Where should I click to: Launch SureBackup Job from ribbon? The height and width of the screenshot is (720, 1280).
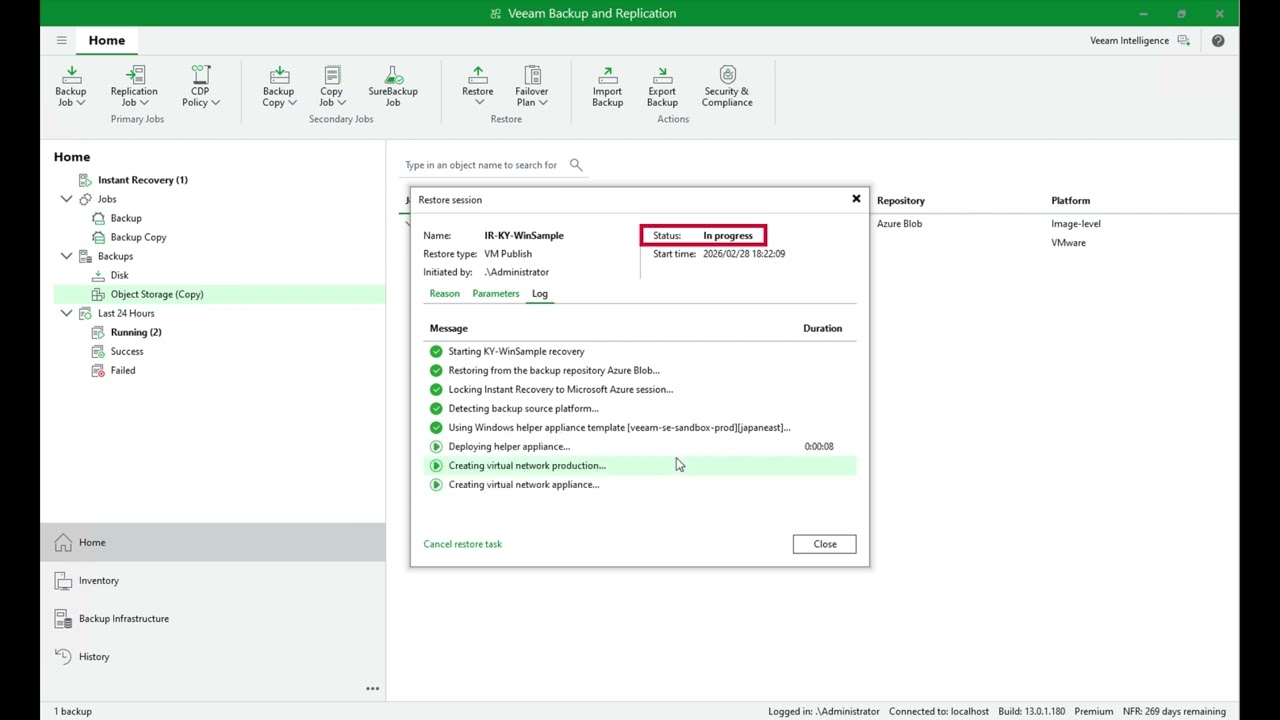pos(393,86)
